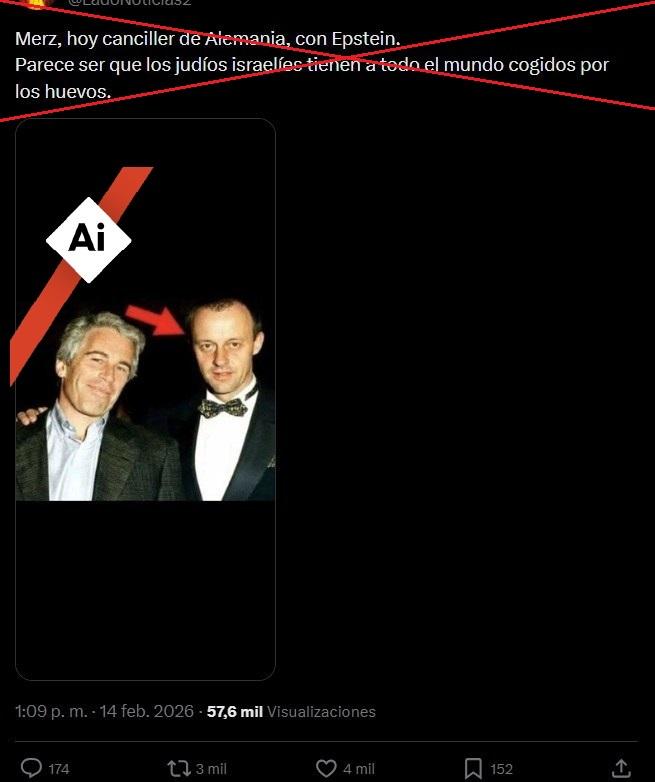Open the 1:09 p. m. timestamp link
The width and height of the screenshot is (655, 782).
51,711
